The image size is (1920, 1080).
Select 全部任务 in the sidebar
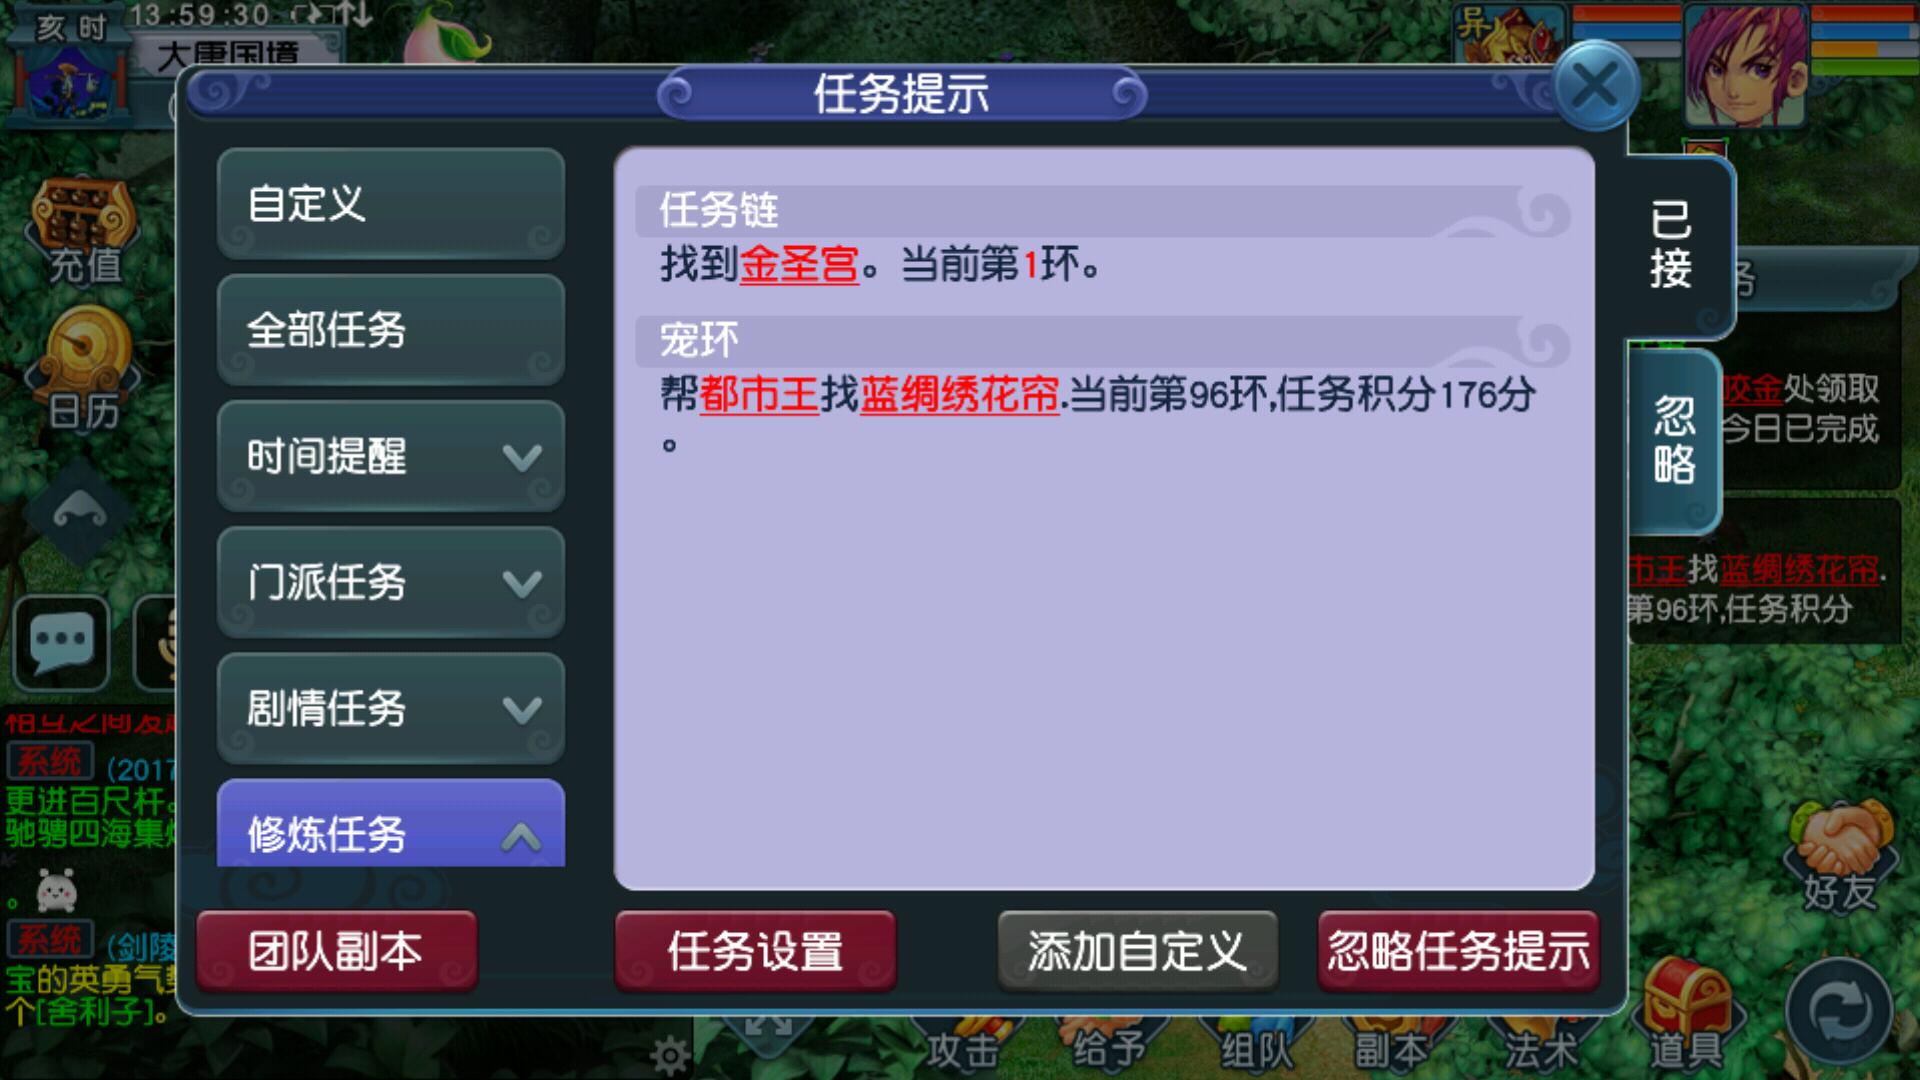(x=391, y=331)
